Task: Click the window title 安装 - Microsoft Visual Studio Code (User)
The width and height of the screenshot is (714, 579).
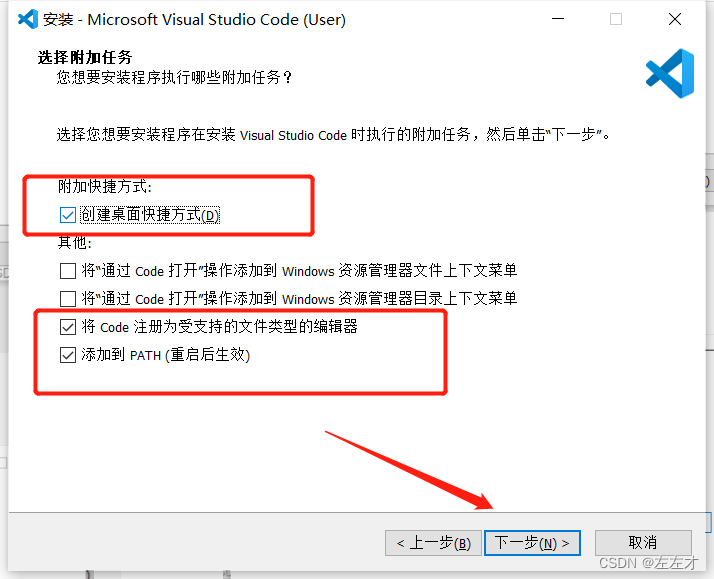Action: click(x=194, y=20)
